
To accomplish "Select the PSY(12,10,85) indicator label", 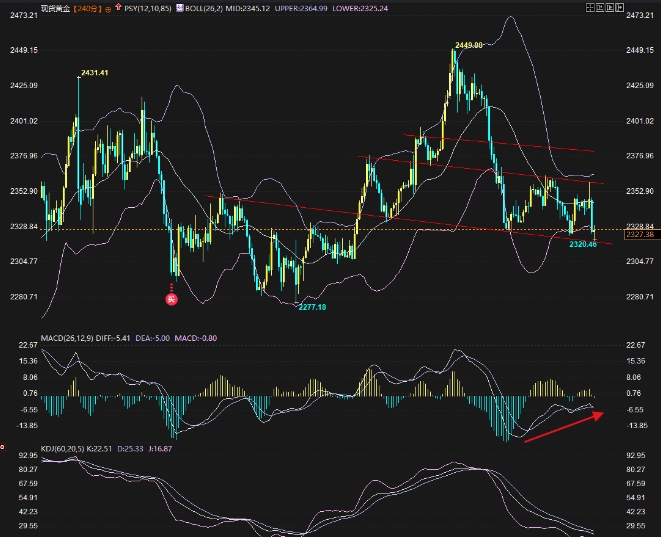I will [148, 8].
